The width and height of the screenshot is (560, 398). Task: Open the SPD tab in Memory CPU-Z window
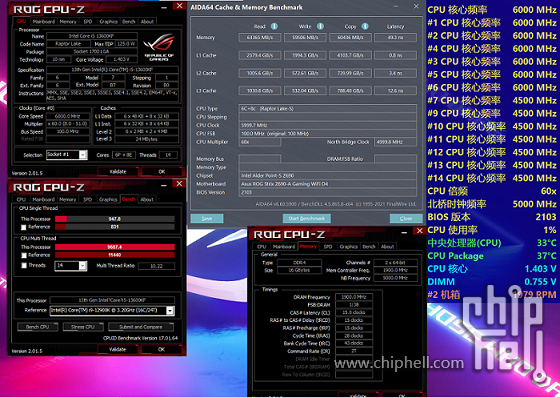pos(328,247)
